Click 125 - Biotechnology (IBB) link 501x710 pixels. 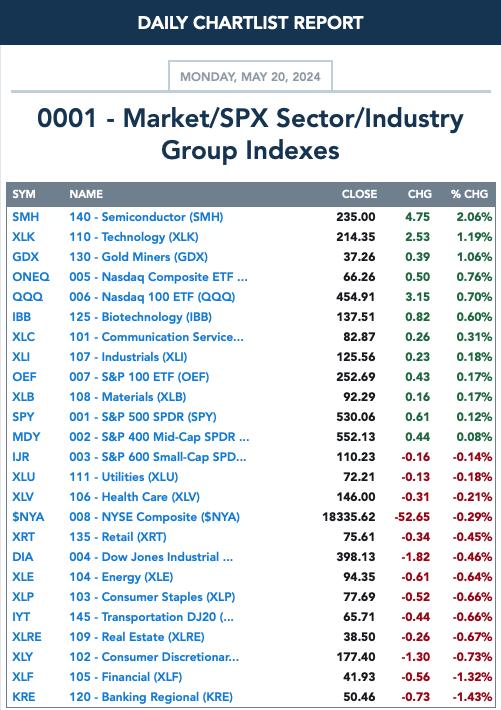pyautogui.click(x=140, y=317)
